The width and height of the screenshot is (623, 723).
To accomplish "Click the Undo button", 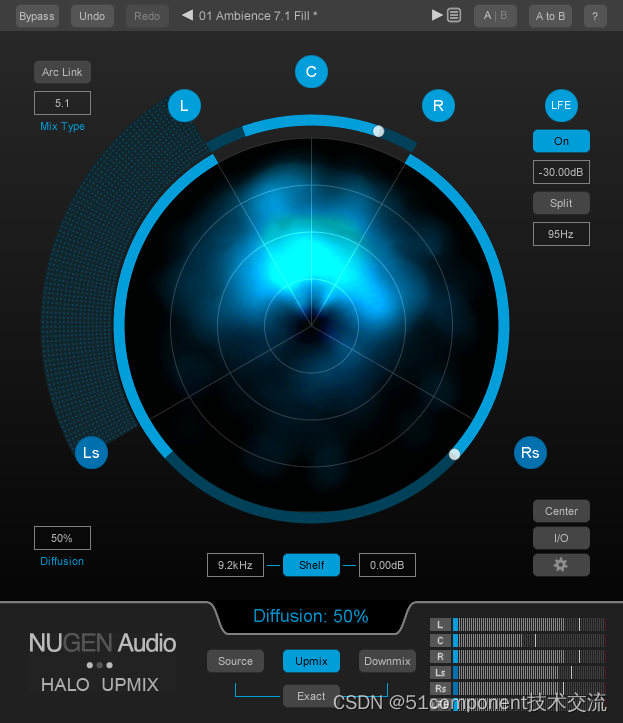I will click(92, 16).
